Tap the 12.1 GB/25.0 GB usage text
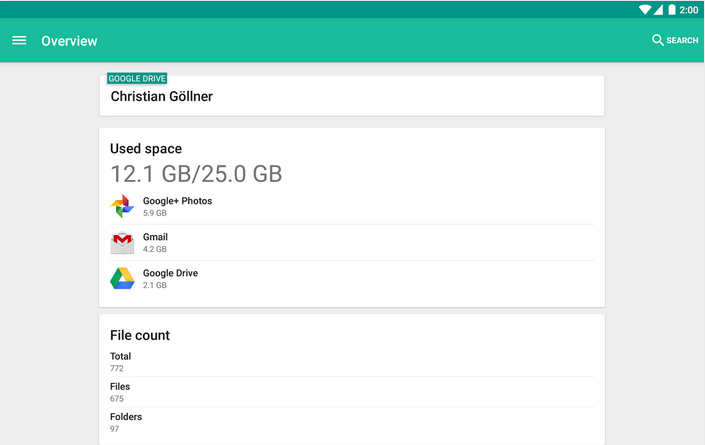The width and height of the screenshot is (705, 445). coord(196,174)
